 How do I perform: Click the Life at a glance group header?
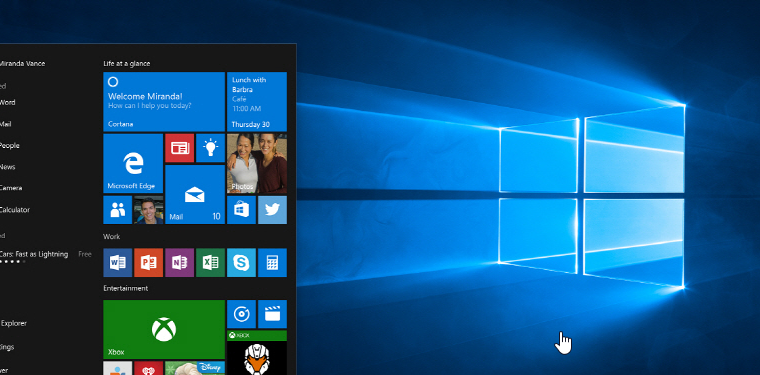(127, 63)
